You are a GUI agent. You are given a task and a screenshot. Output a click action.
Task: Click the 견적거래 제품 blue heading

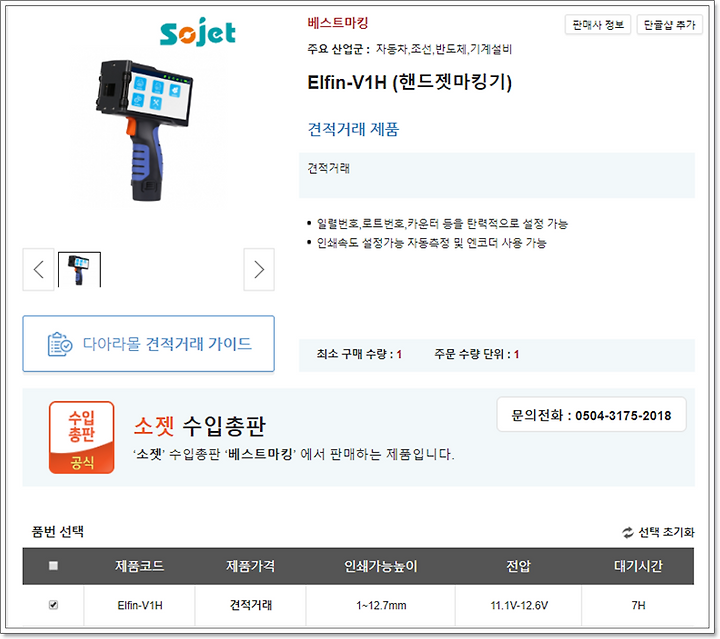coord(353,129)
